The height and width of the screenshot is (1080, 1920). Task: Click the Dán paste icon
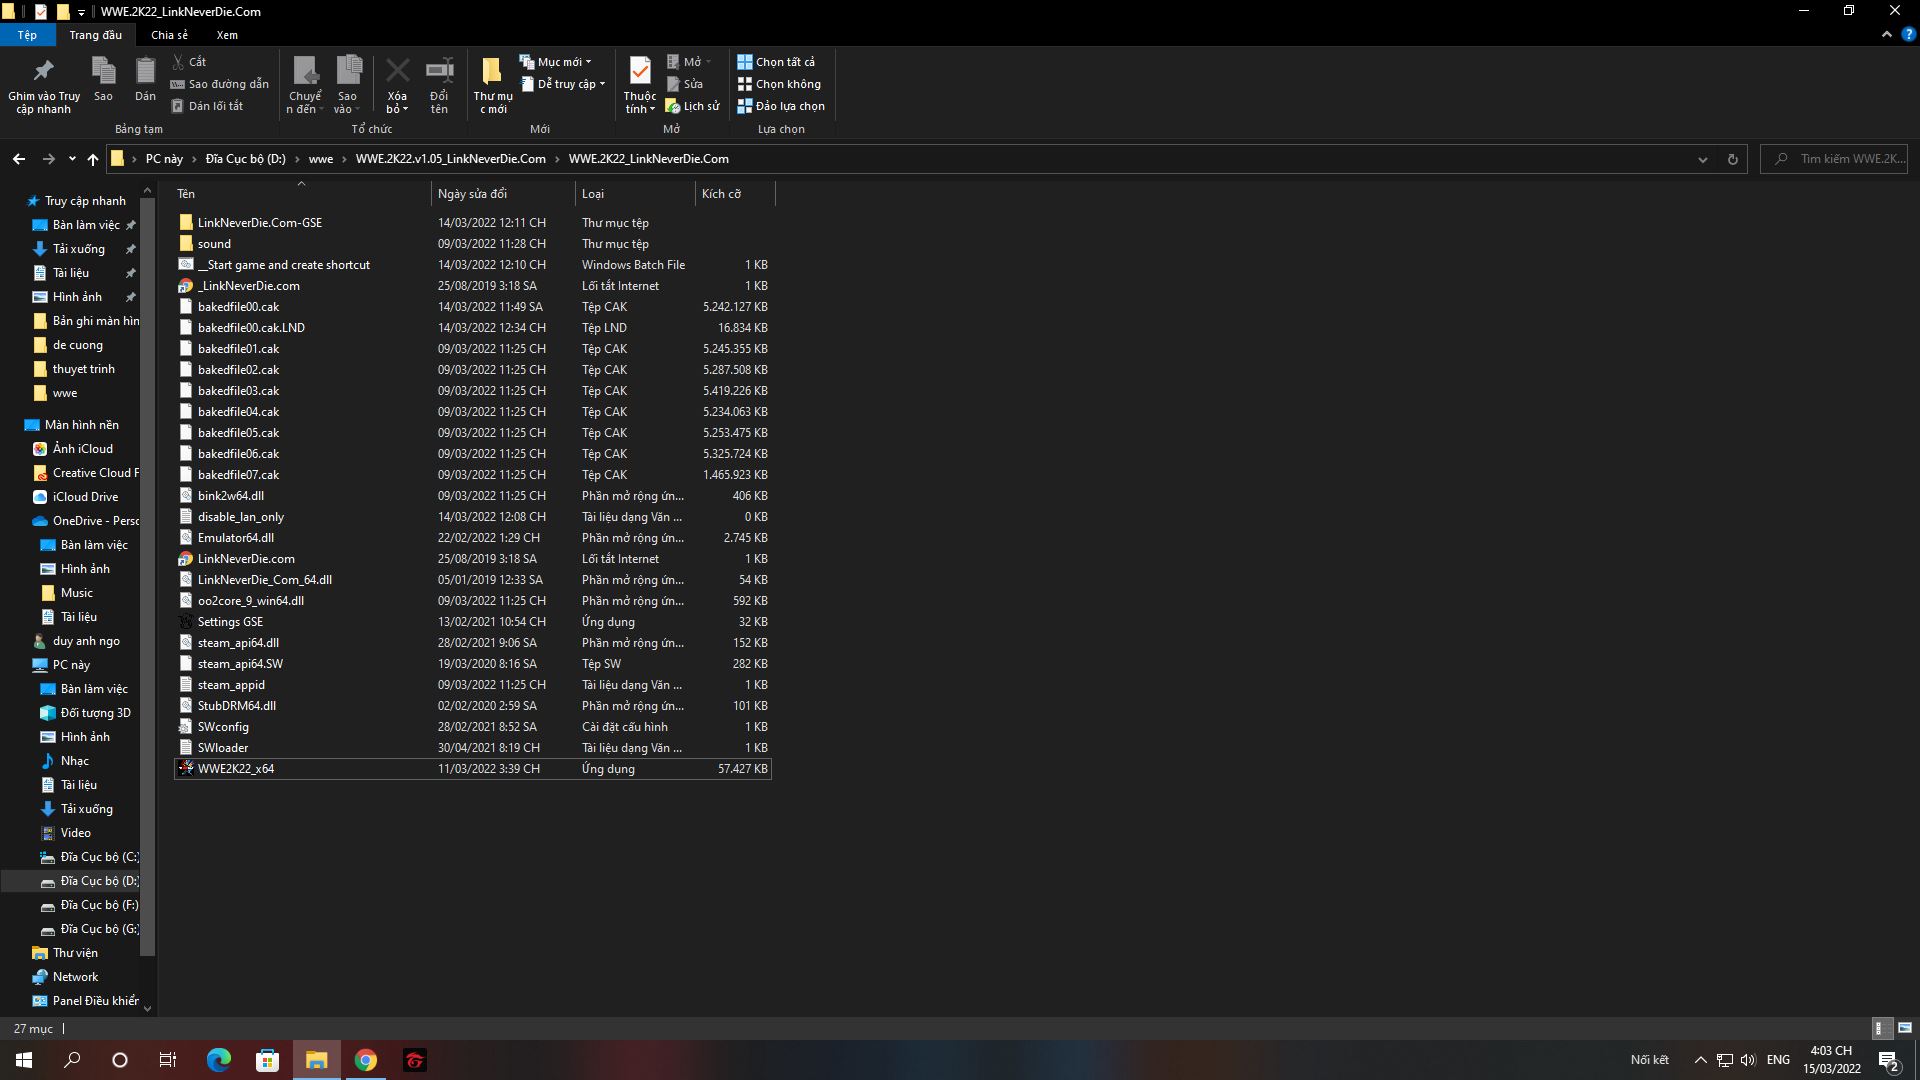tap(145, 72)
